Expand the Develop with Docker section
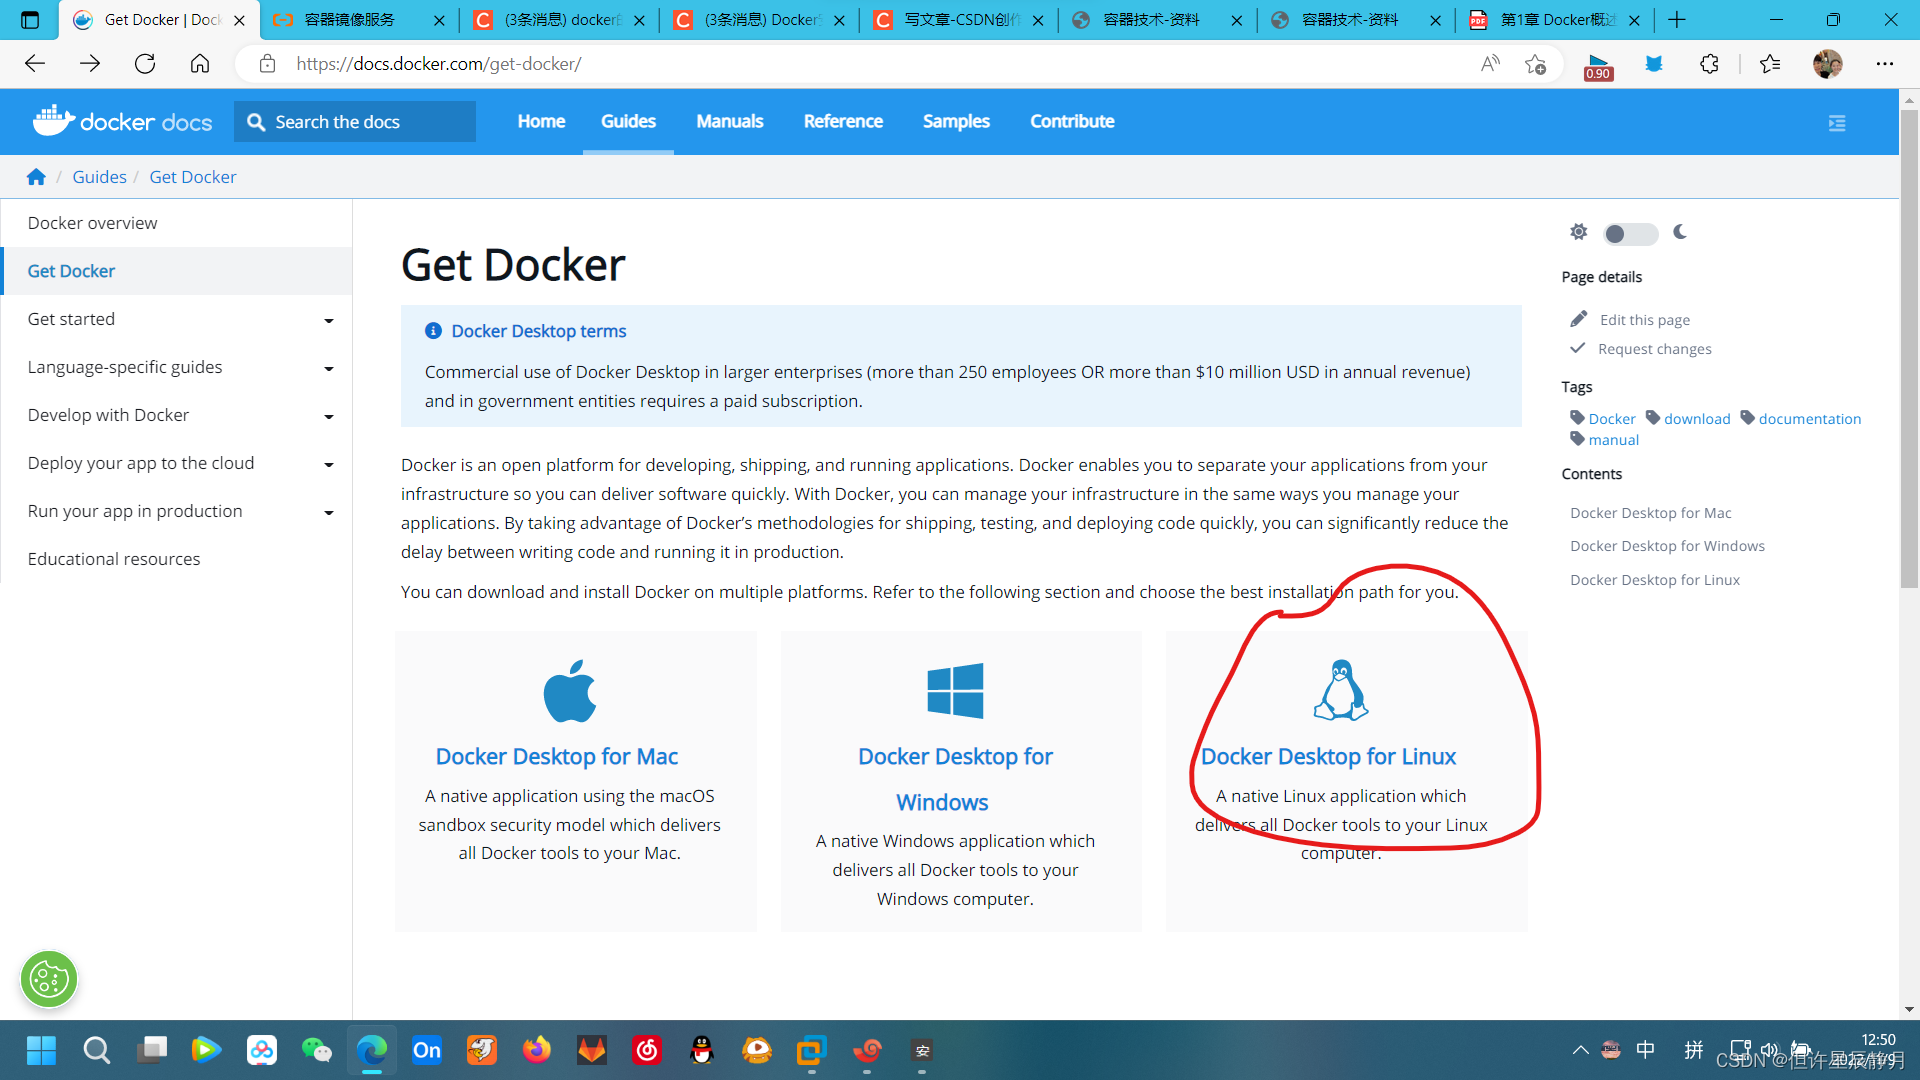The image size is (1920, 1080). tap(329, 417)
